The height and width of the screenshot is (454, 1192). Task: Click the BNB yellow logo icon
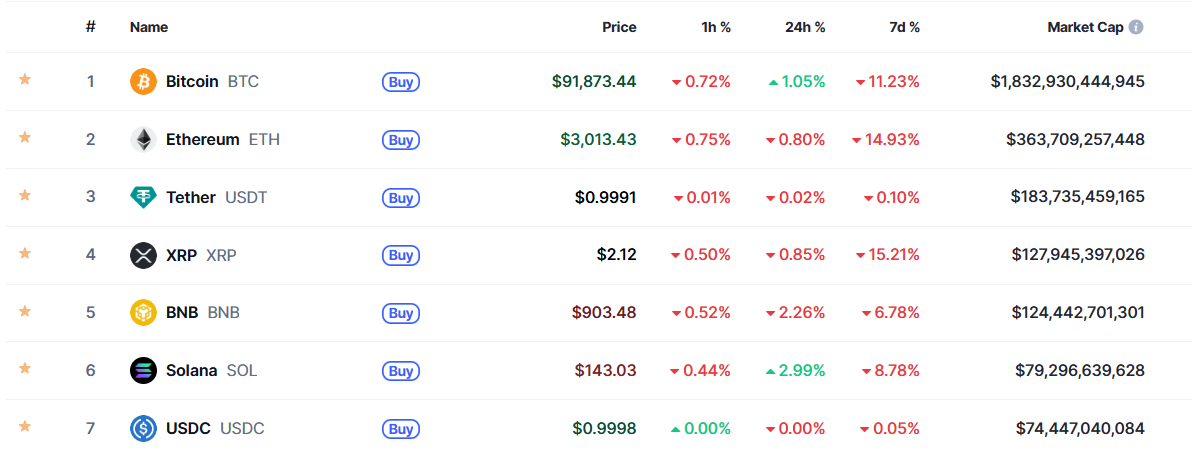pyautogui.click(x=143, y=313)
